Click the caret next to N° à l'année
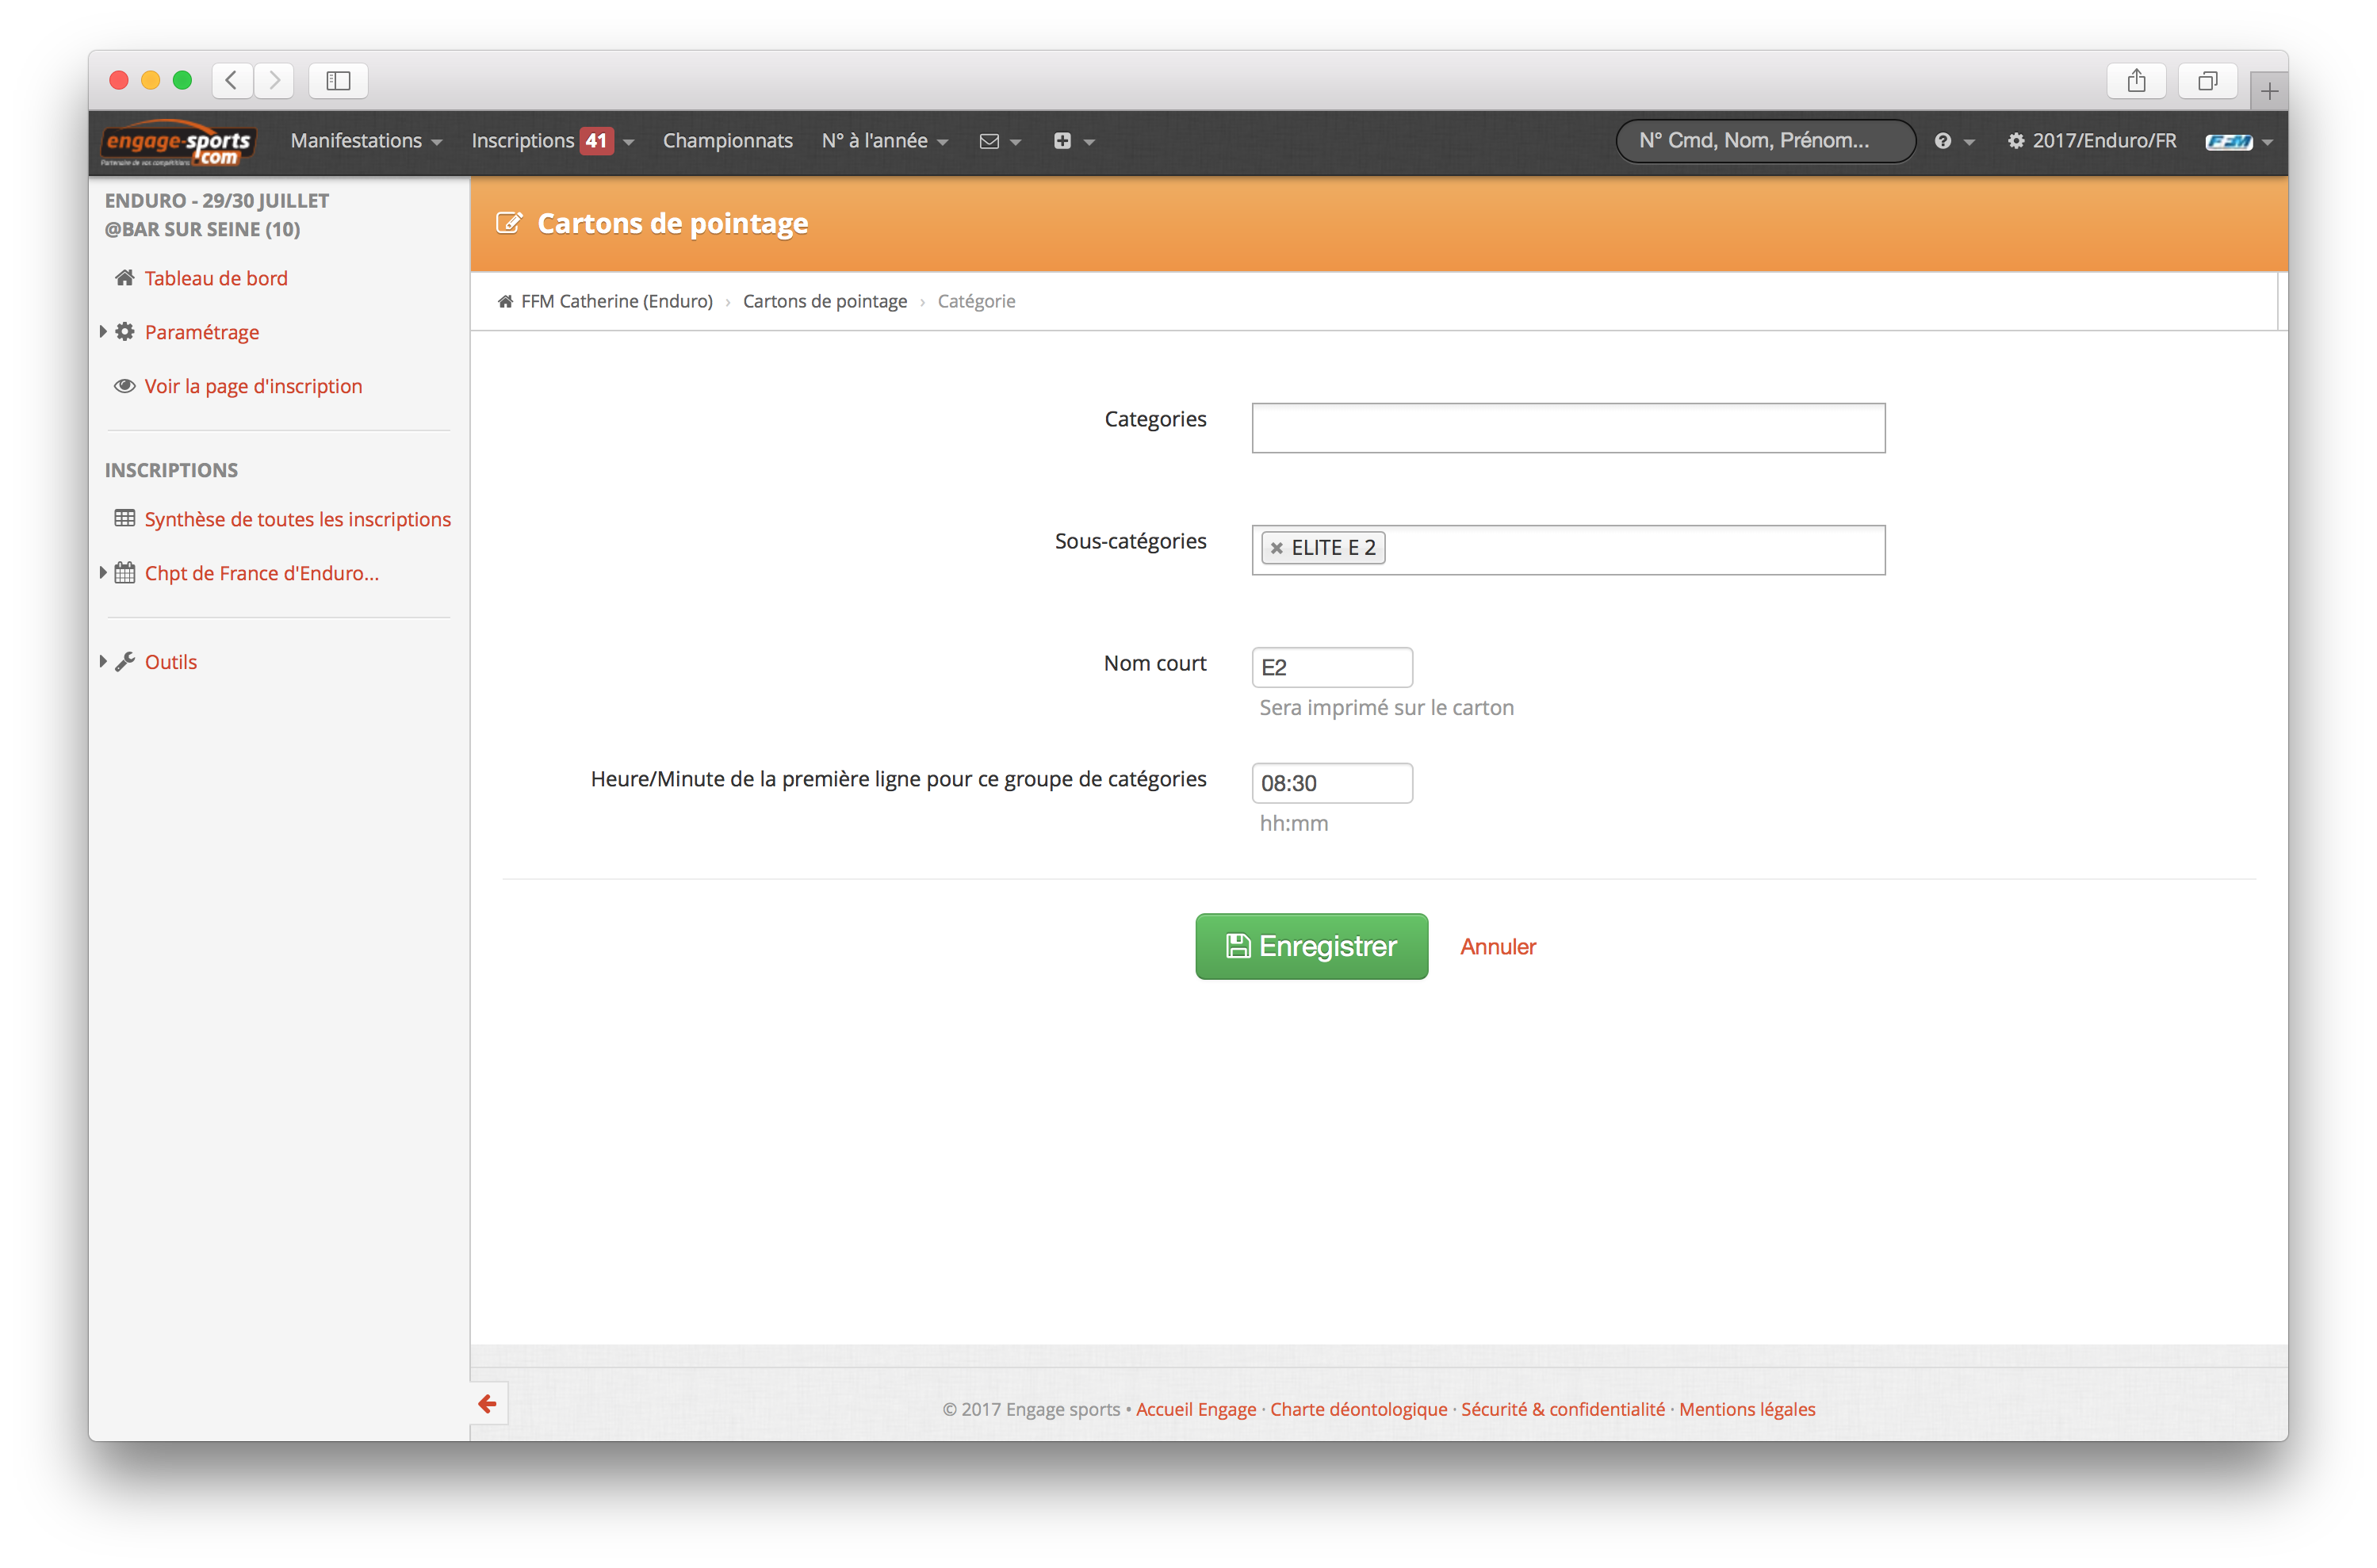The image size is (2377, 1568). [942, 143]
